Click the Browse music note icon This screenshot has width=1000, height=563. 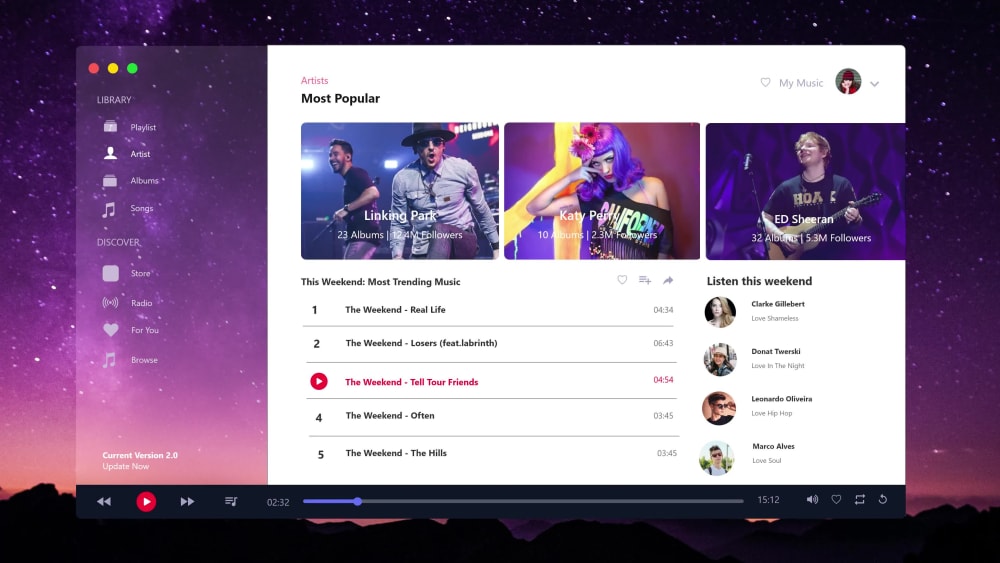pyautogui.click(x=110, y=360)
